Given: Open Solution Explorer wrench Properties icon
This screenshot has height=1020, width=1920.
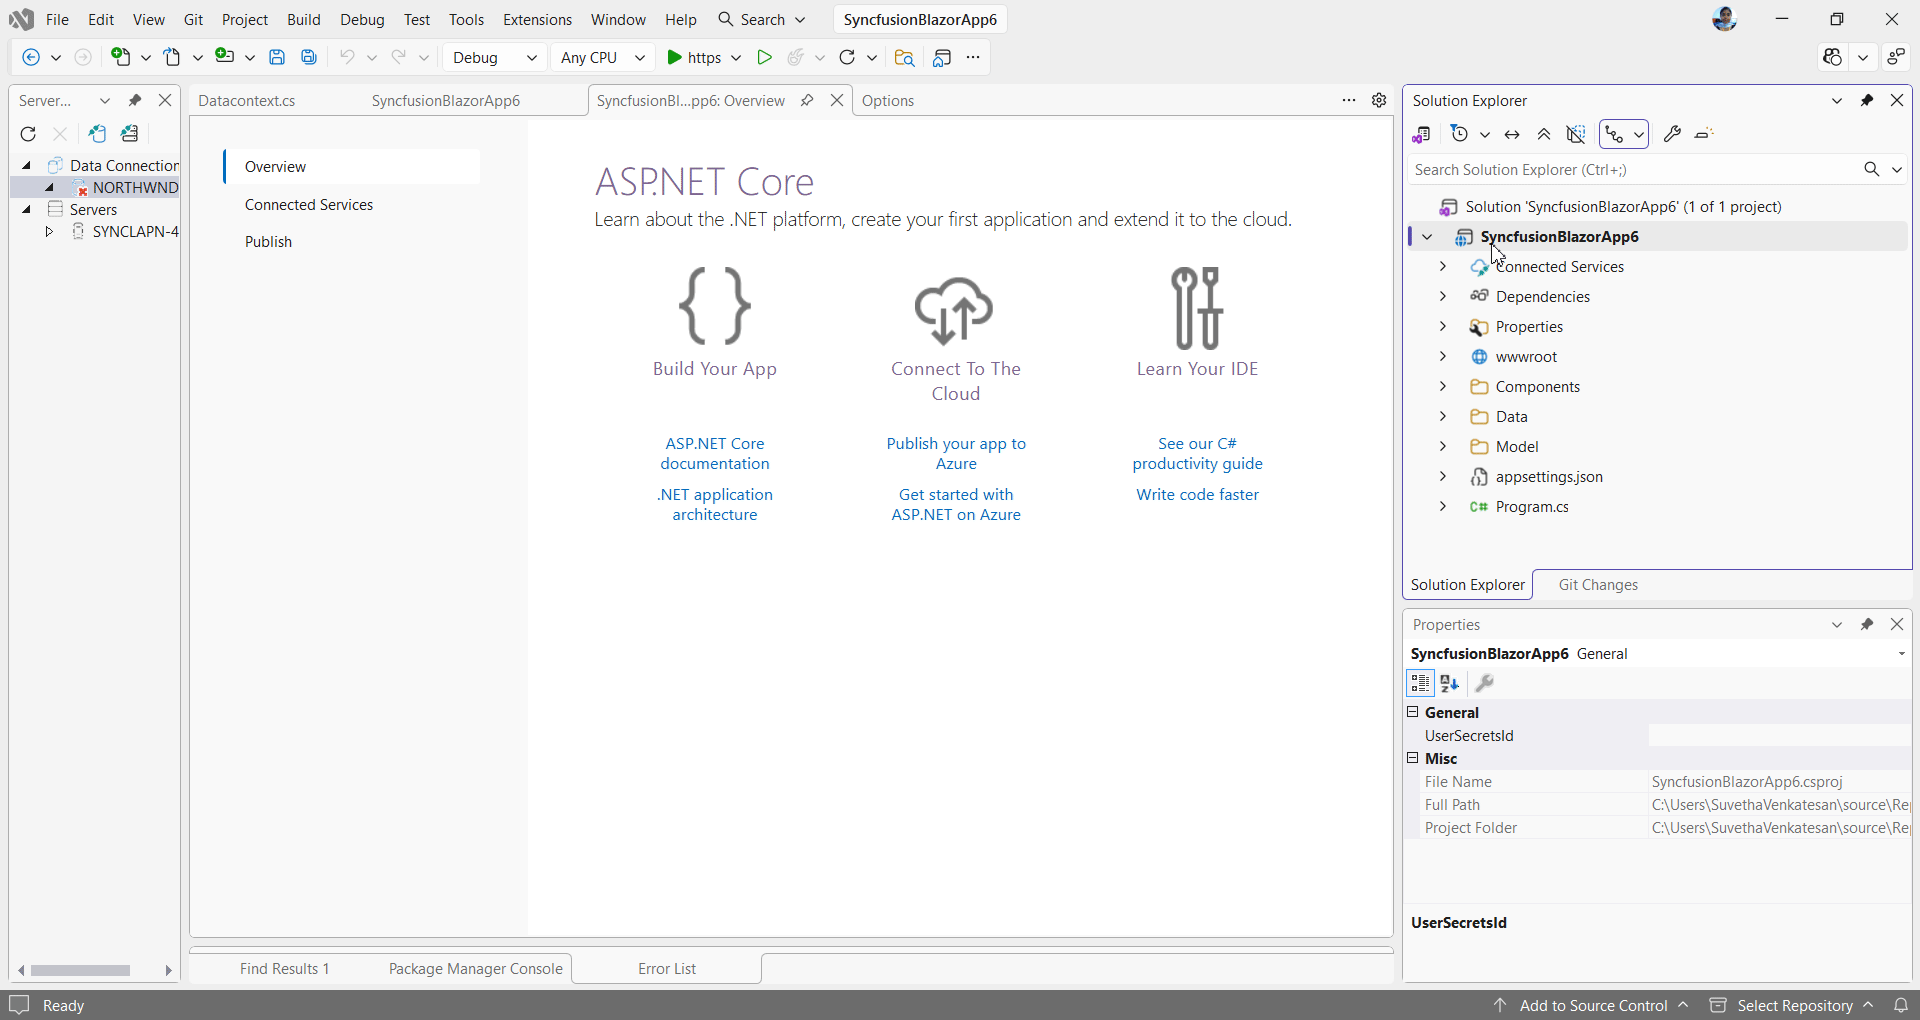Looking at the screenshot, I should point(1672,134).
